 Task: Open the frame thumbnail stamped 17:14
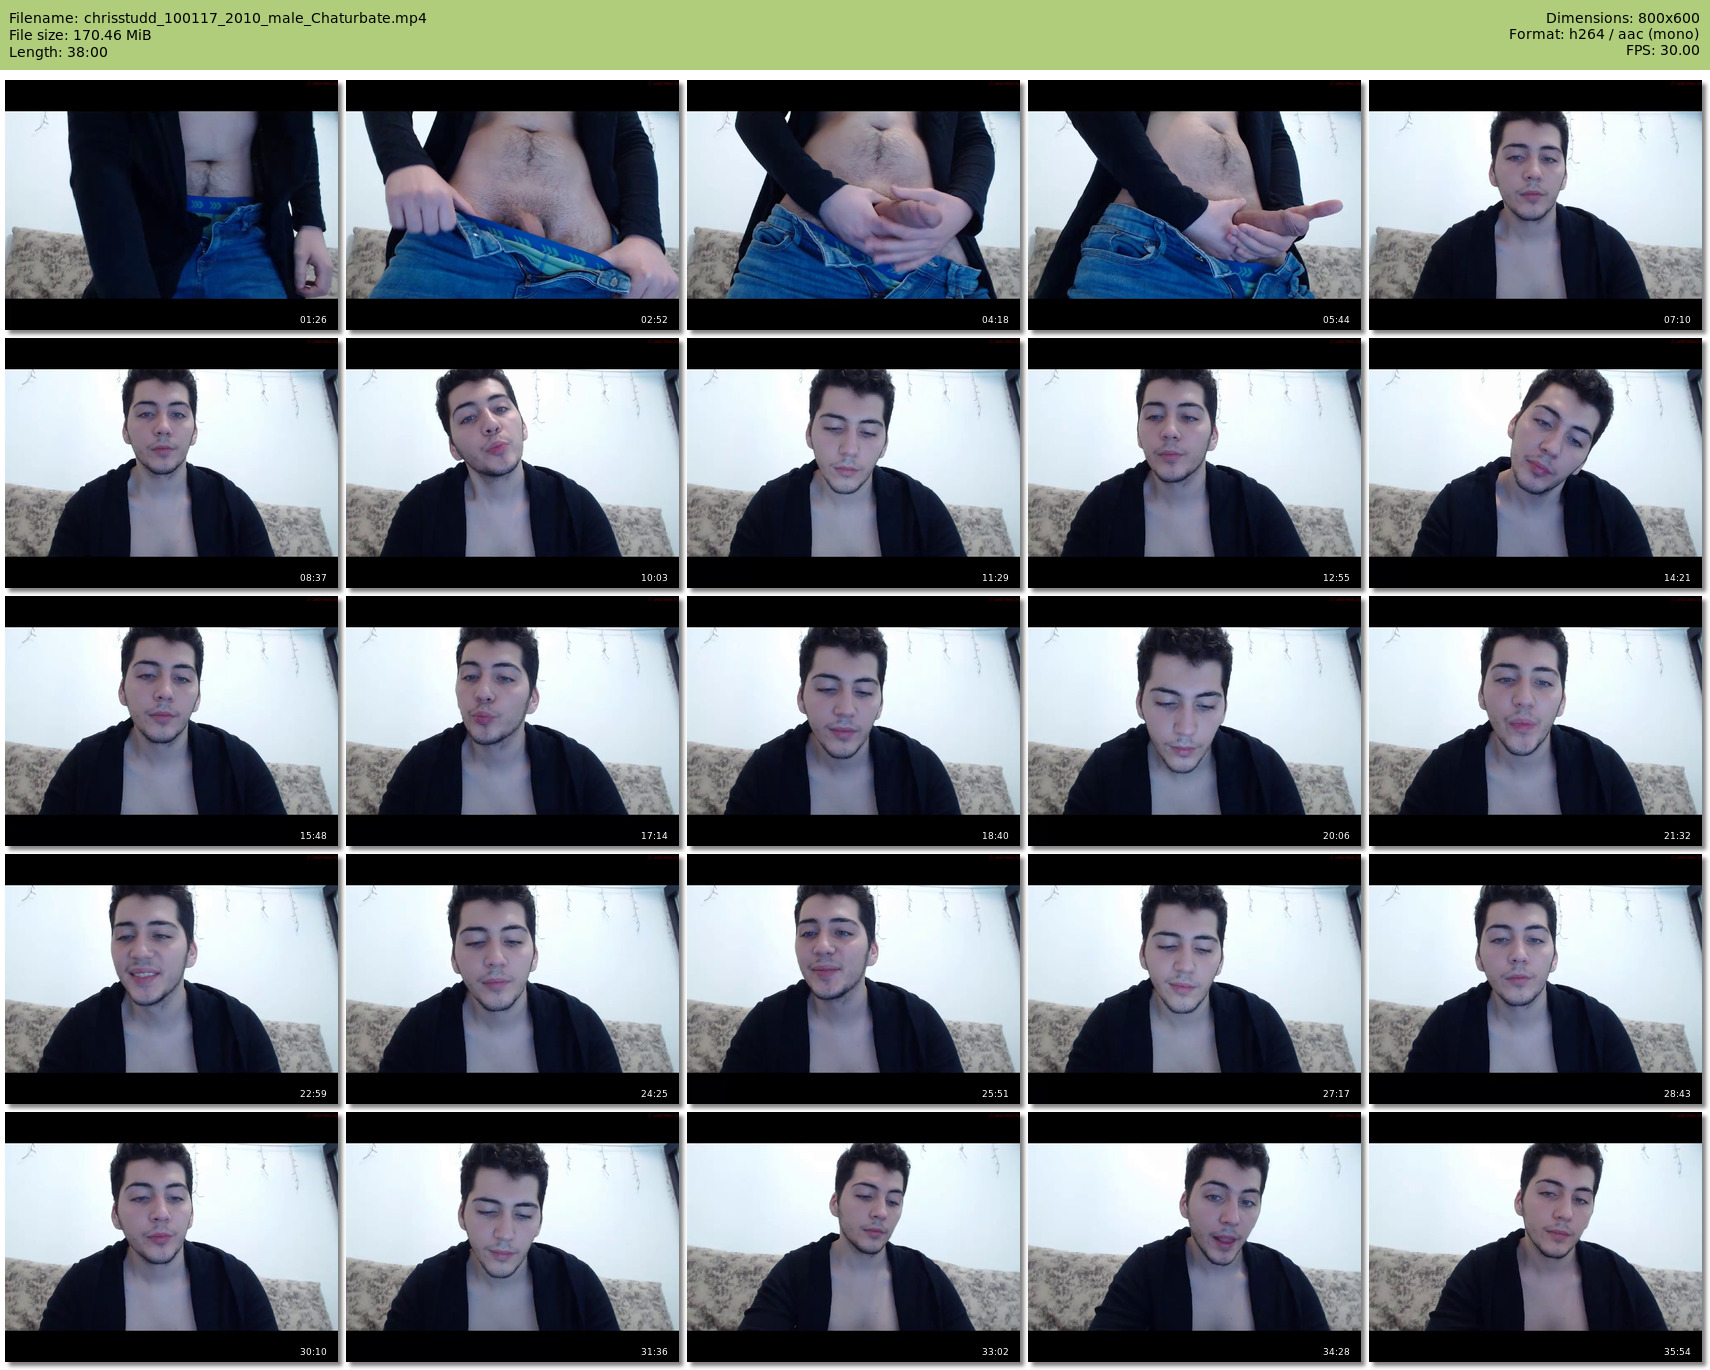pyautogui.click(x=513, y=721)
